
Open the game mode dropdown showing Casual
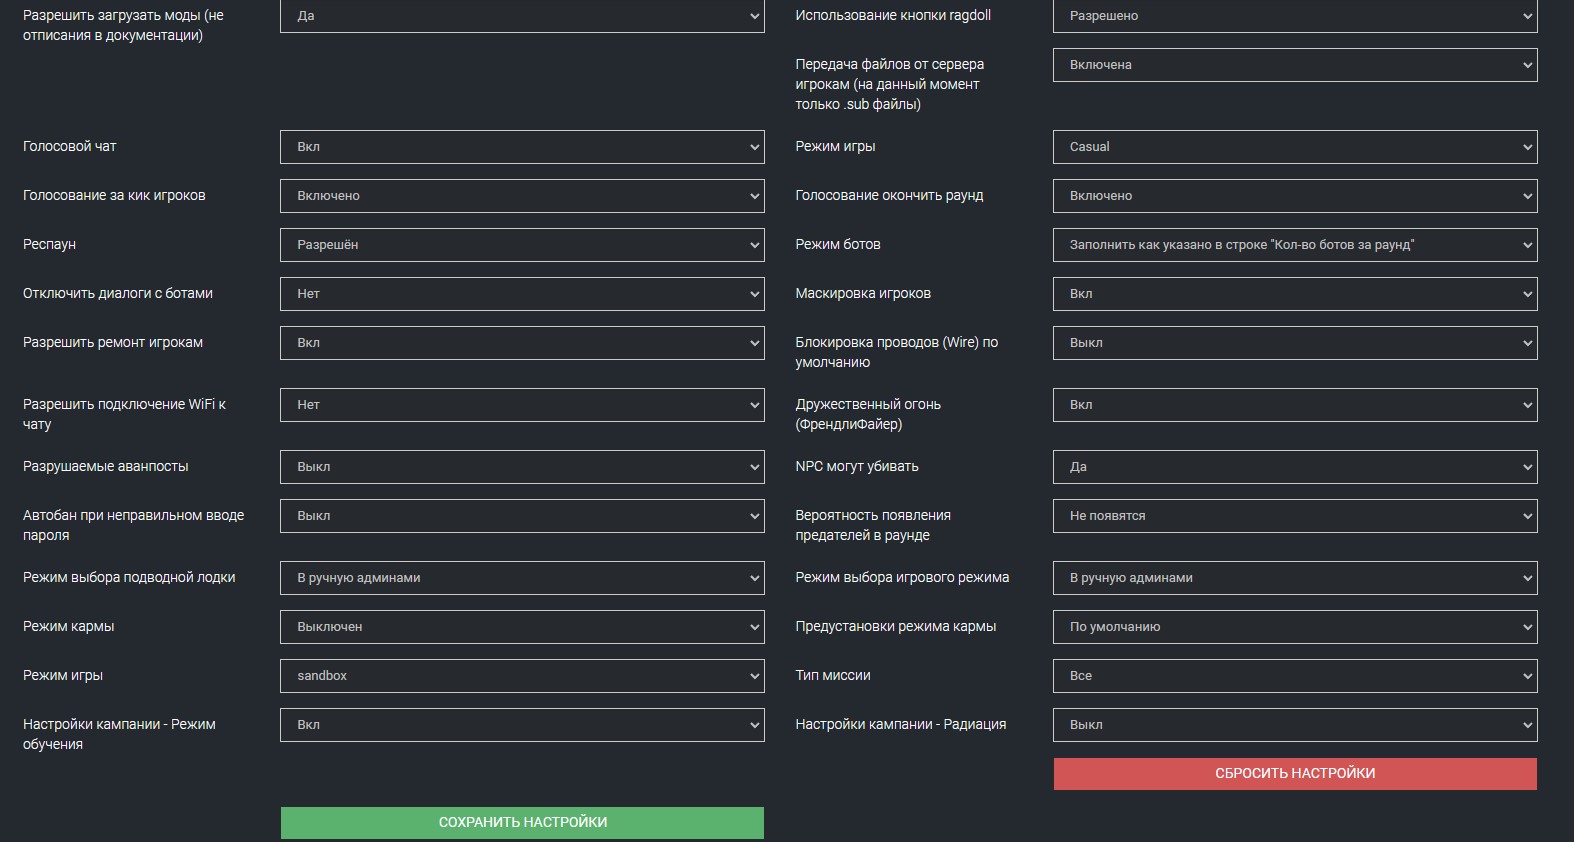tap(1294, 147)
